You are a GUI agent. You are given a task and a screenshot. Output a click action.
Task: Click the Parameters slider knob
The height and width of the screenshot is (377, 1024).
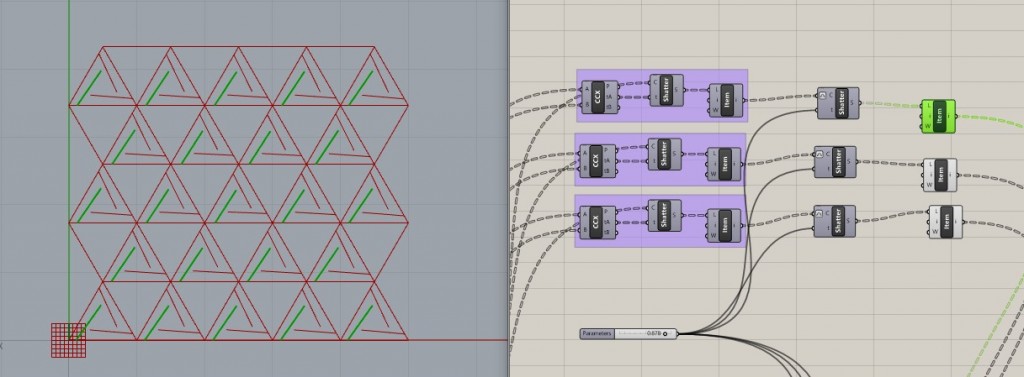665,334
